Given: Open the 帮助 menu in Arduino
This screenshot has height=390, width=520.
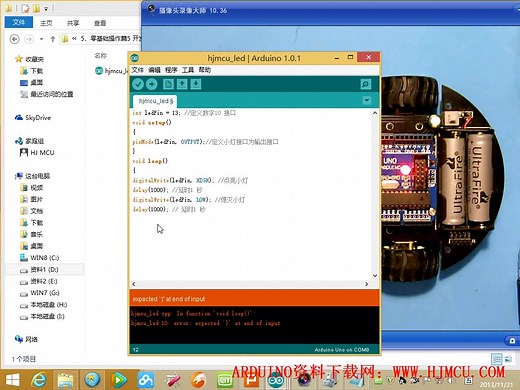Looking at the screenshot, I should [x=205, y=70].
